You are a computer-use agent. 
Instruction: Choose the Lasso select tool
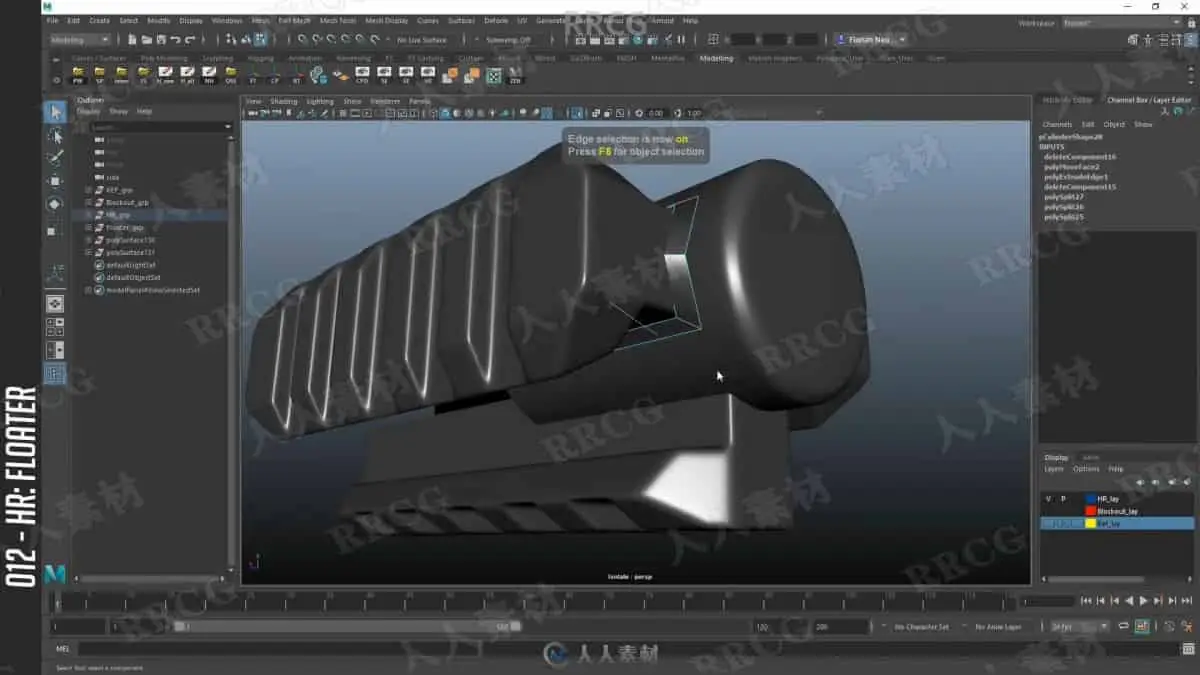[55, 136]
